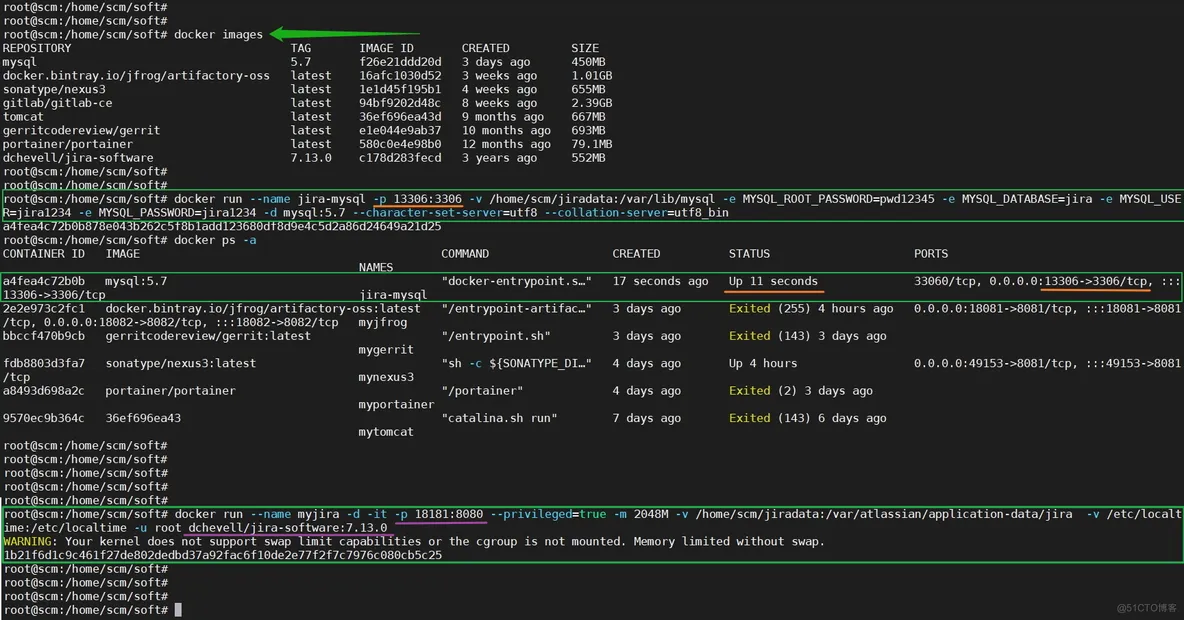The width and height of the screenshot is (1184, 620).
Task: Select the 1.01GB size value
Action: pos(592,76)
